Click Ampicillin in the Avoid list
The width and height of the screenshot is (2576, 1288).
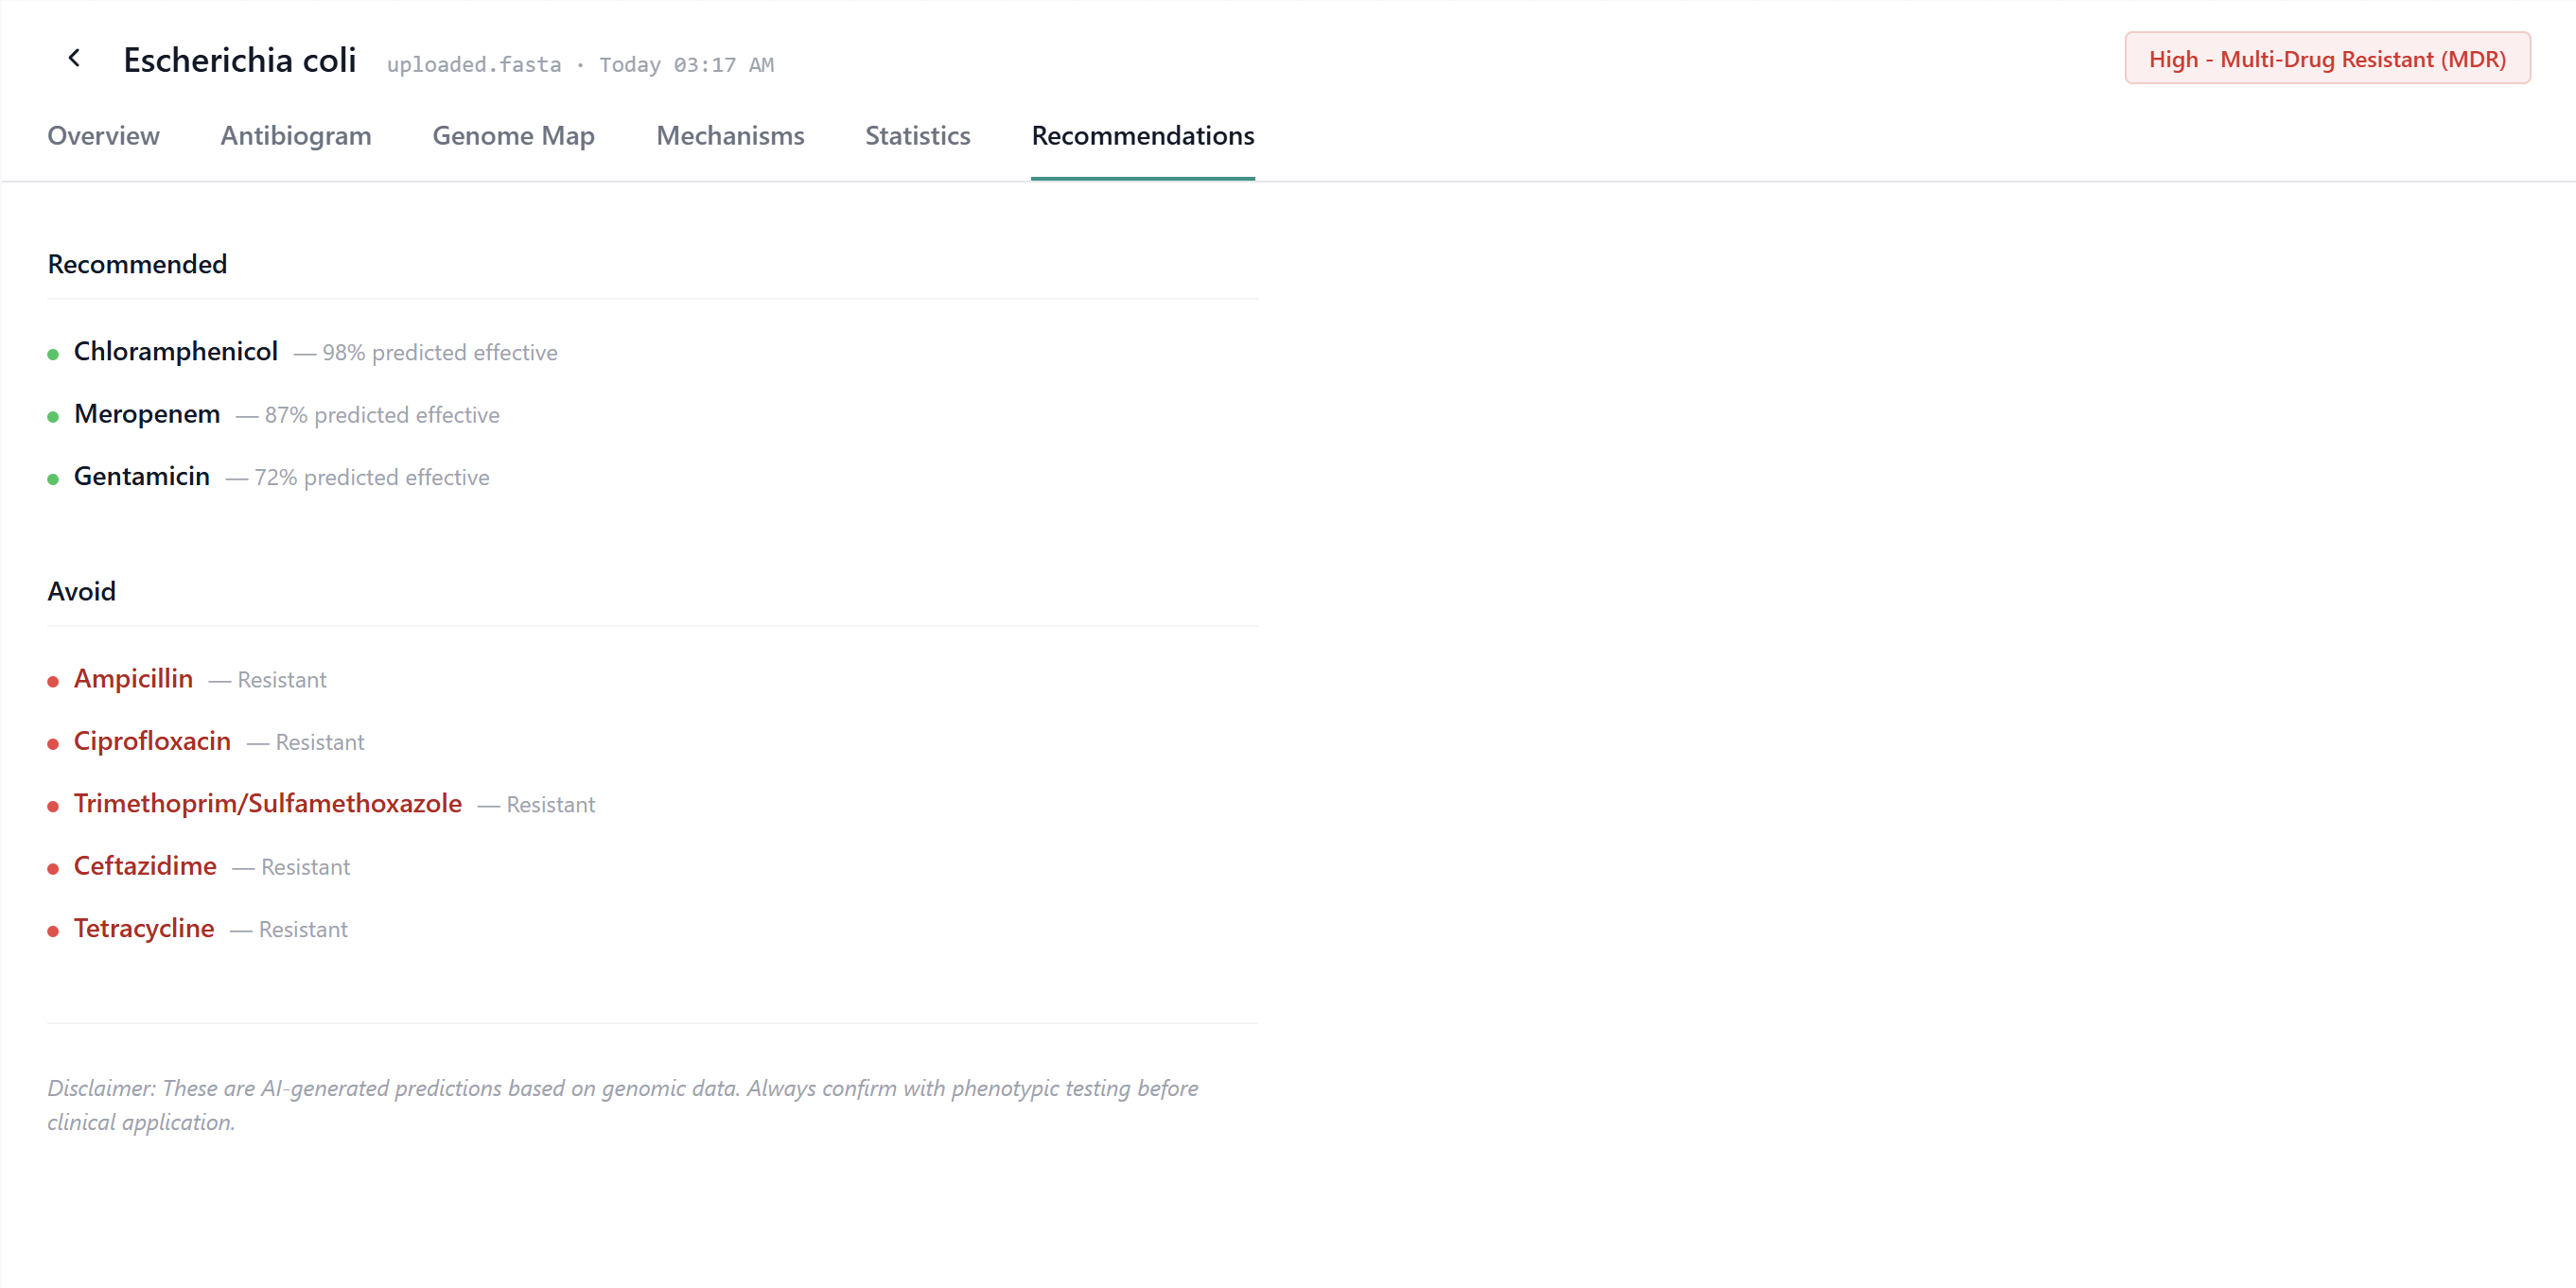coord(133,679)
